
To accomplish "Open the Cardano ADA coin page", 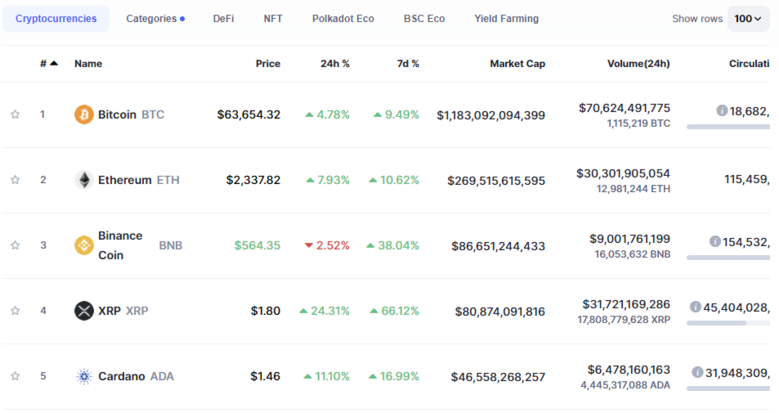I will pyautogui.click(x=136, y=376).
